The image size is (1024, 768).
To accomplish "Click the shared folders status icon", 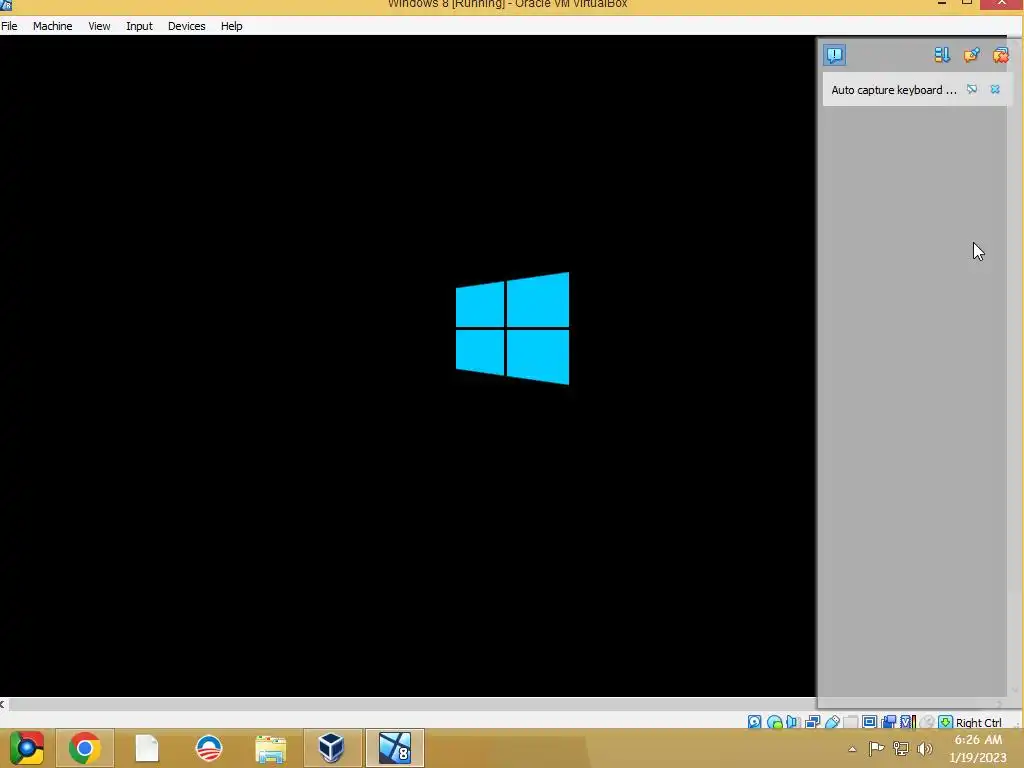I will tap(850, 722).
